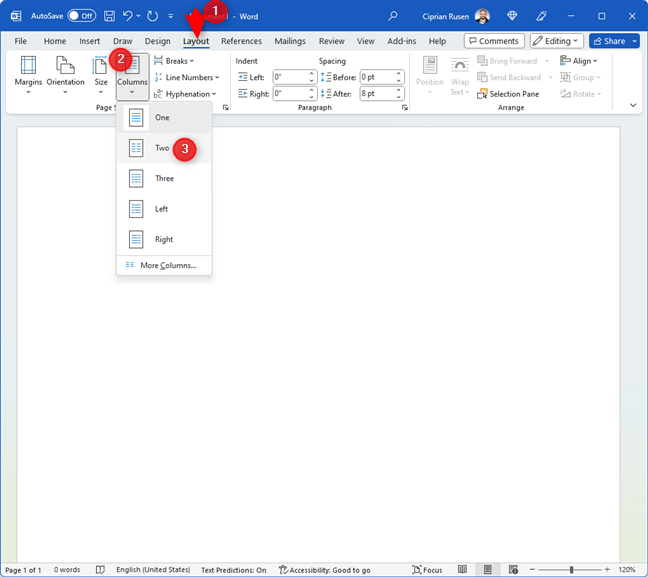
Task: Click Text Predictions: On status
Action: point(233,570)
